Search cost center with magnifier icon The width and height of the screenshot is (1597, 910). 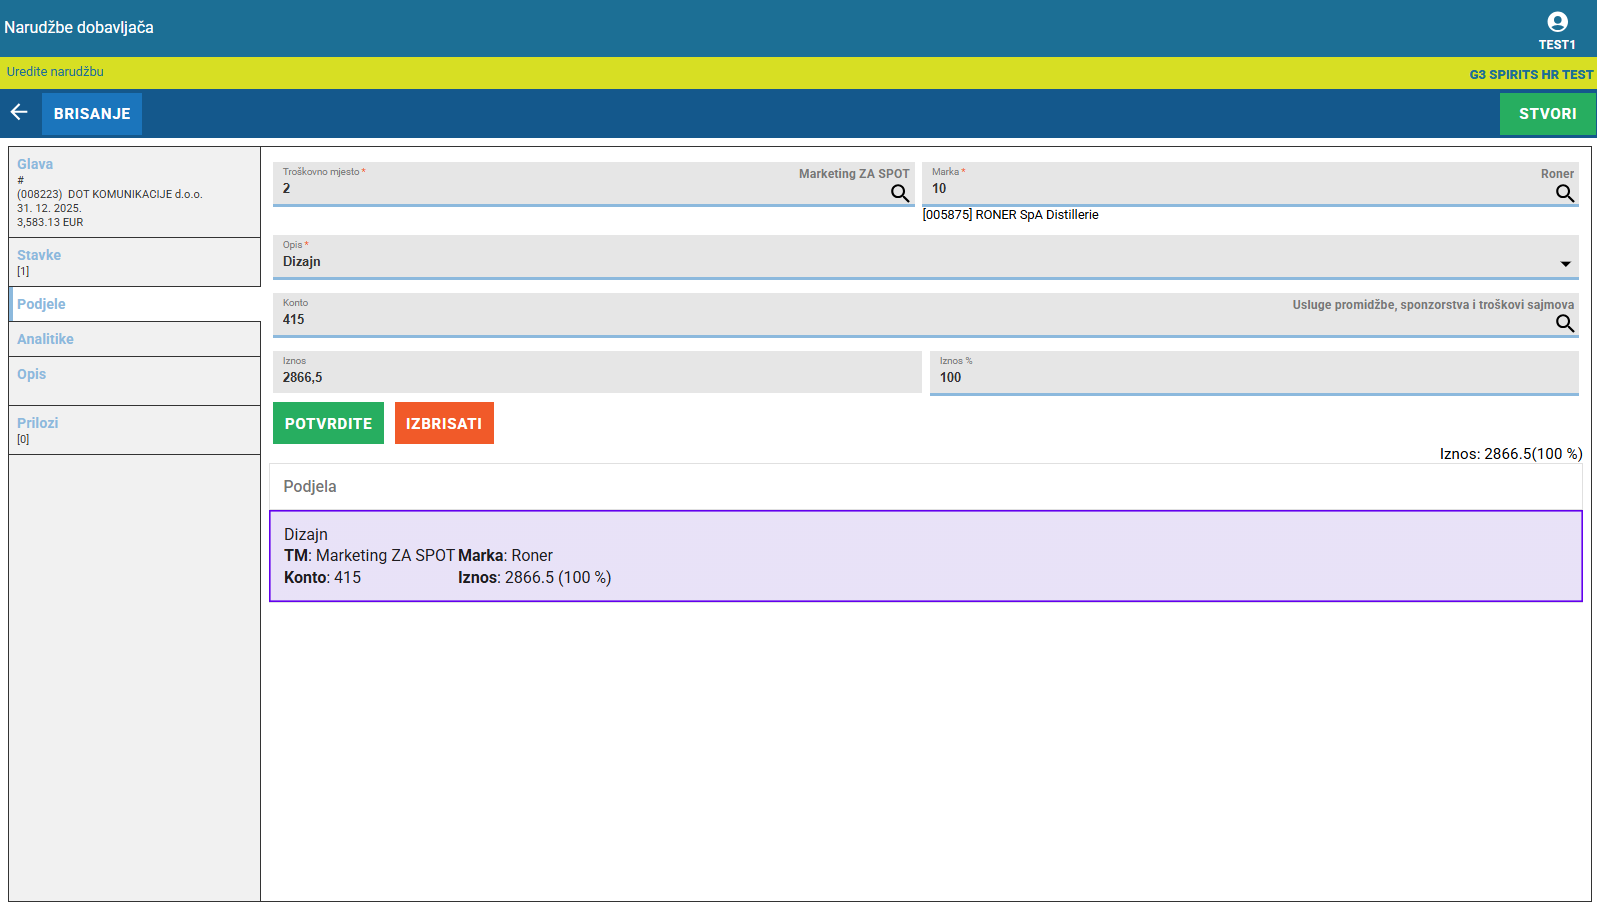(899, 193)
